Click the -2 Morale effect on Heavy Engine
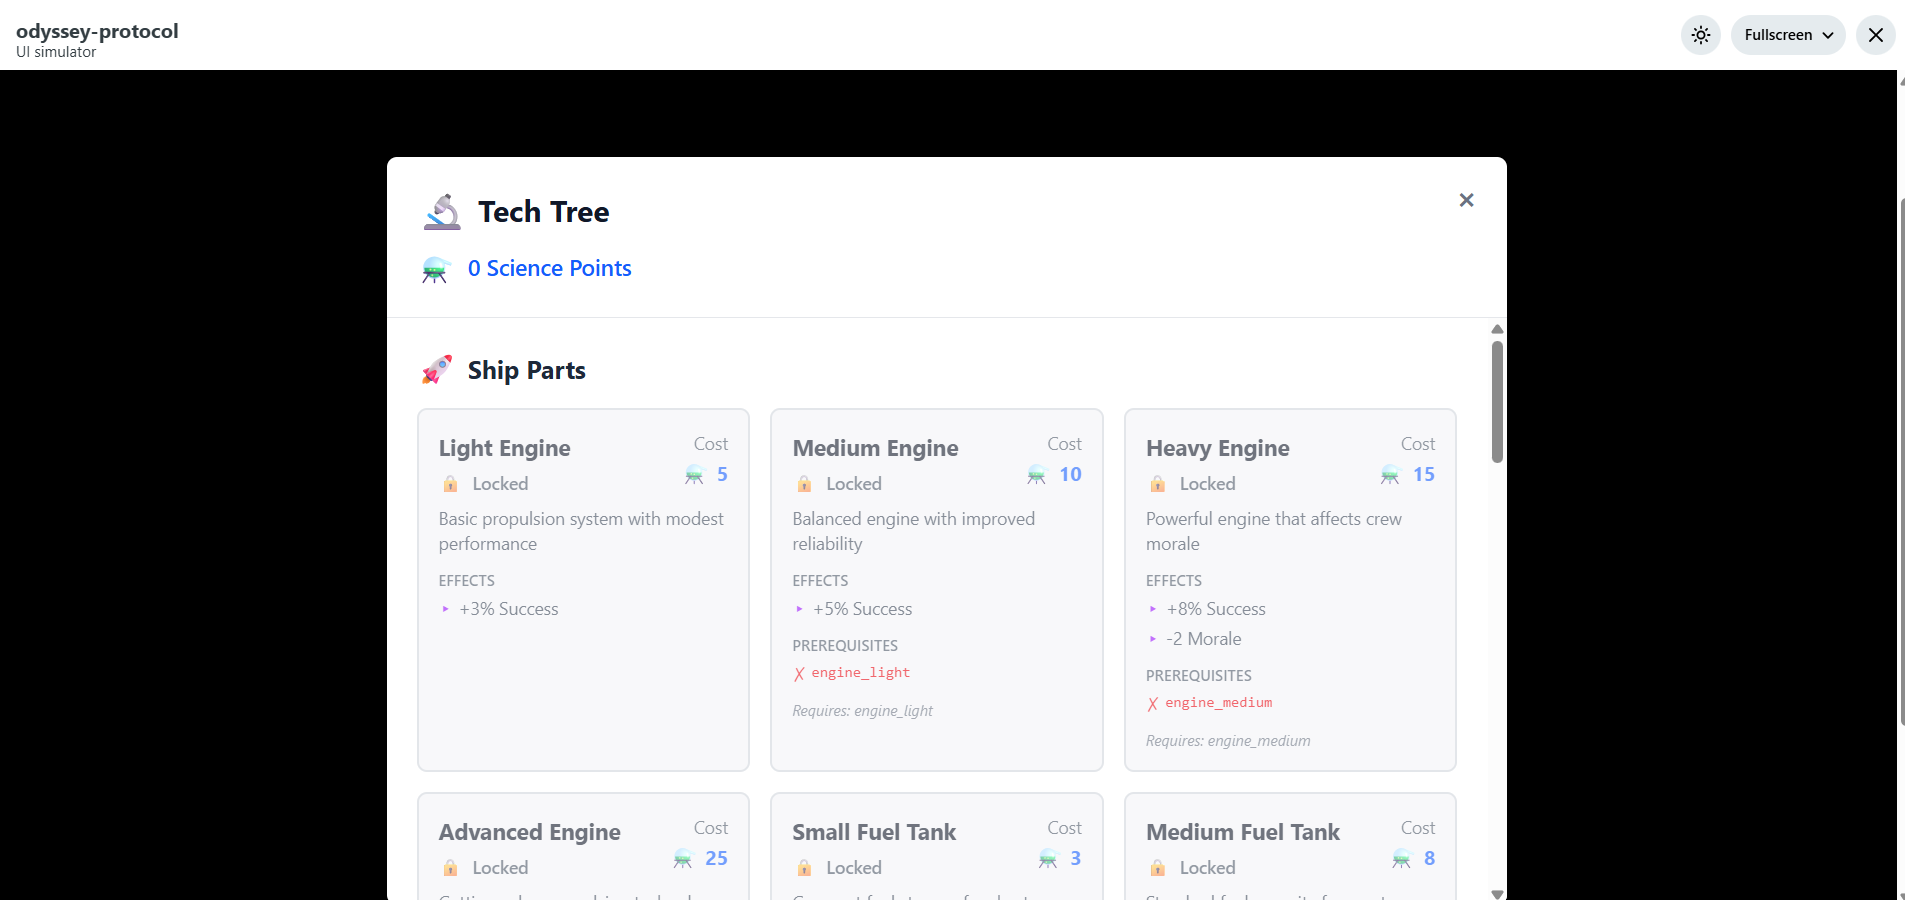1905x900 pixels. [1204, 639]
